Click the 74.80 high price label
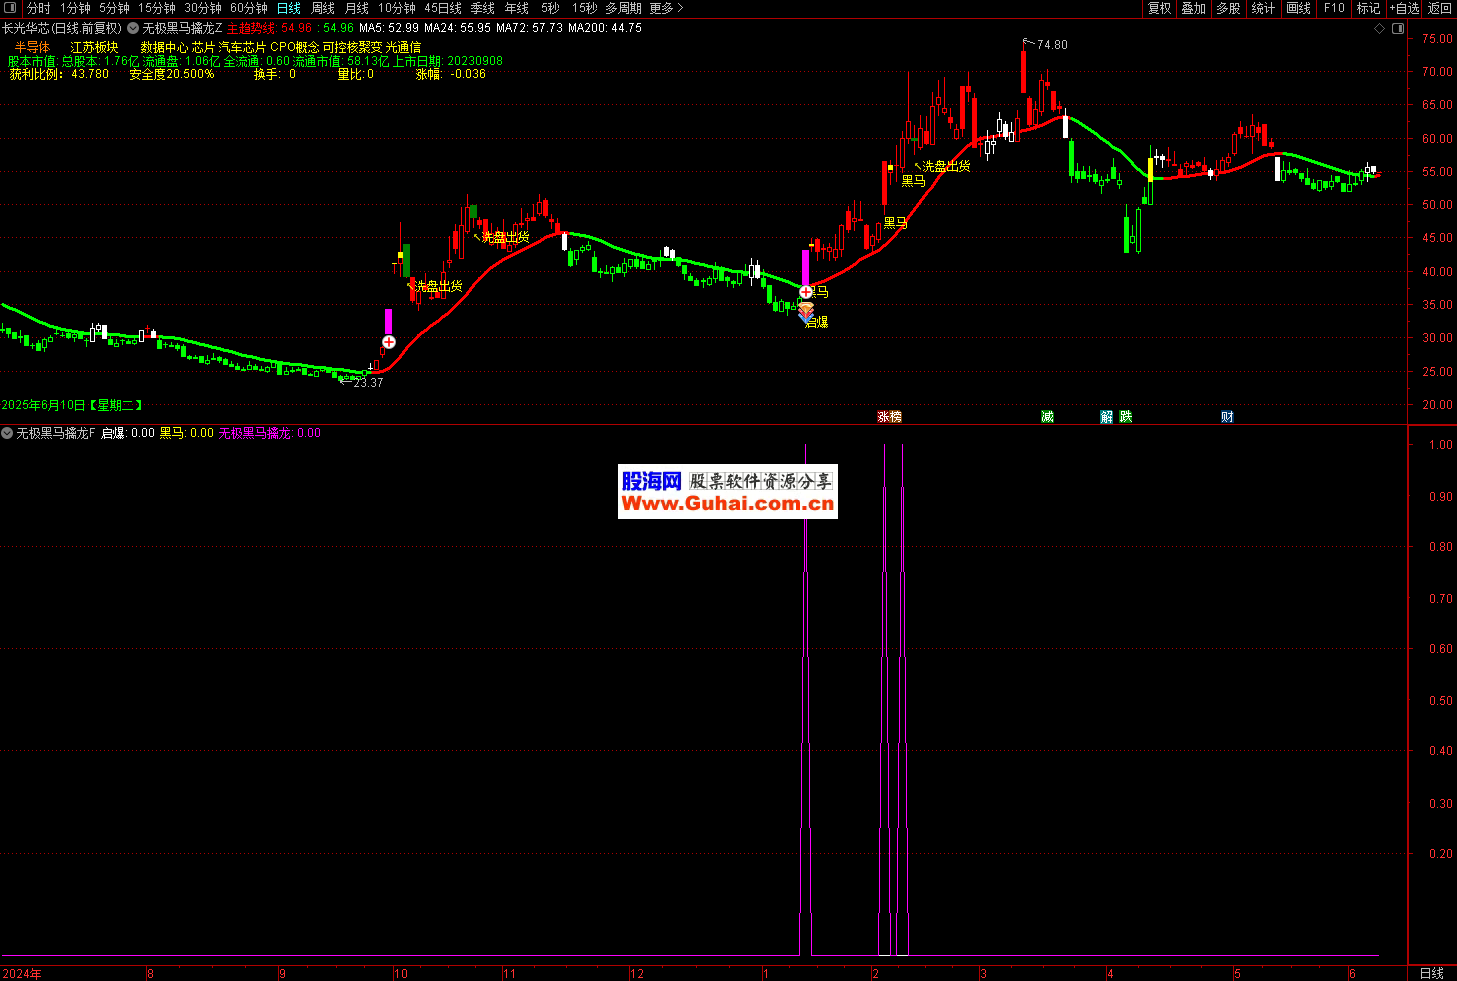Viewport: 1457px width, 981px height. coord(1052,45)
